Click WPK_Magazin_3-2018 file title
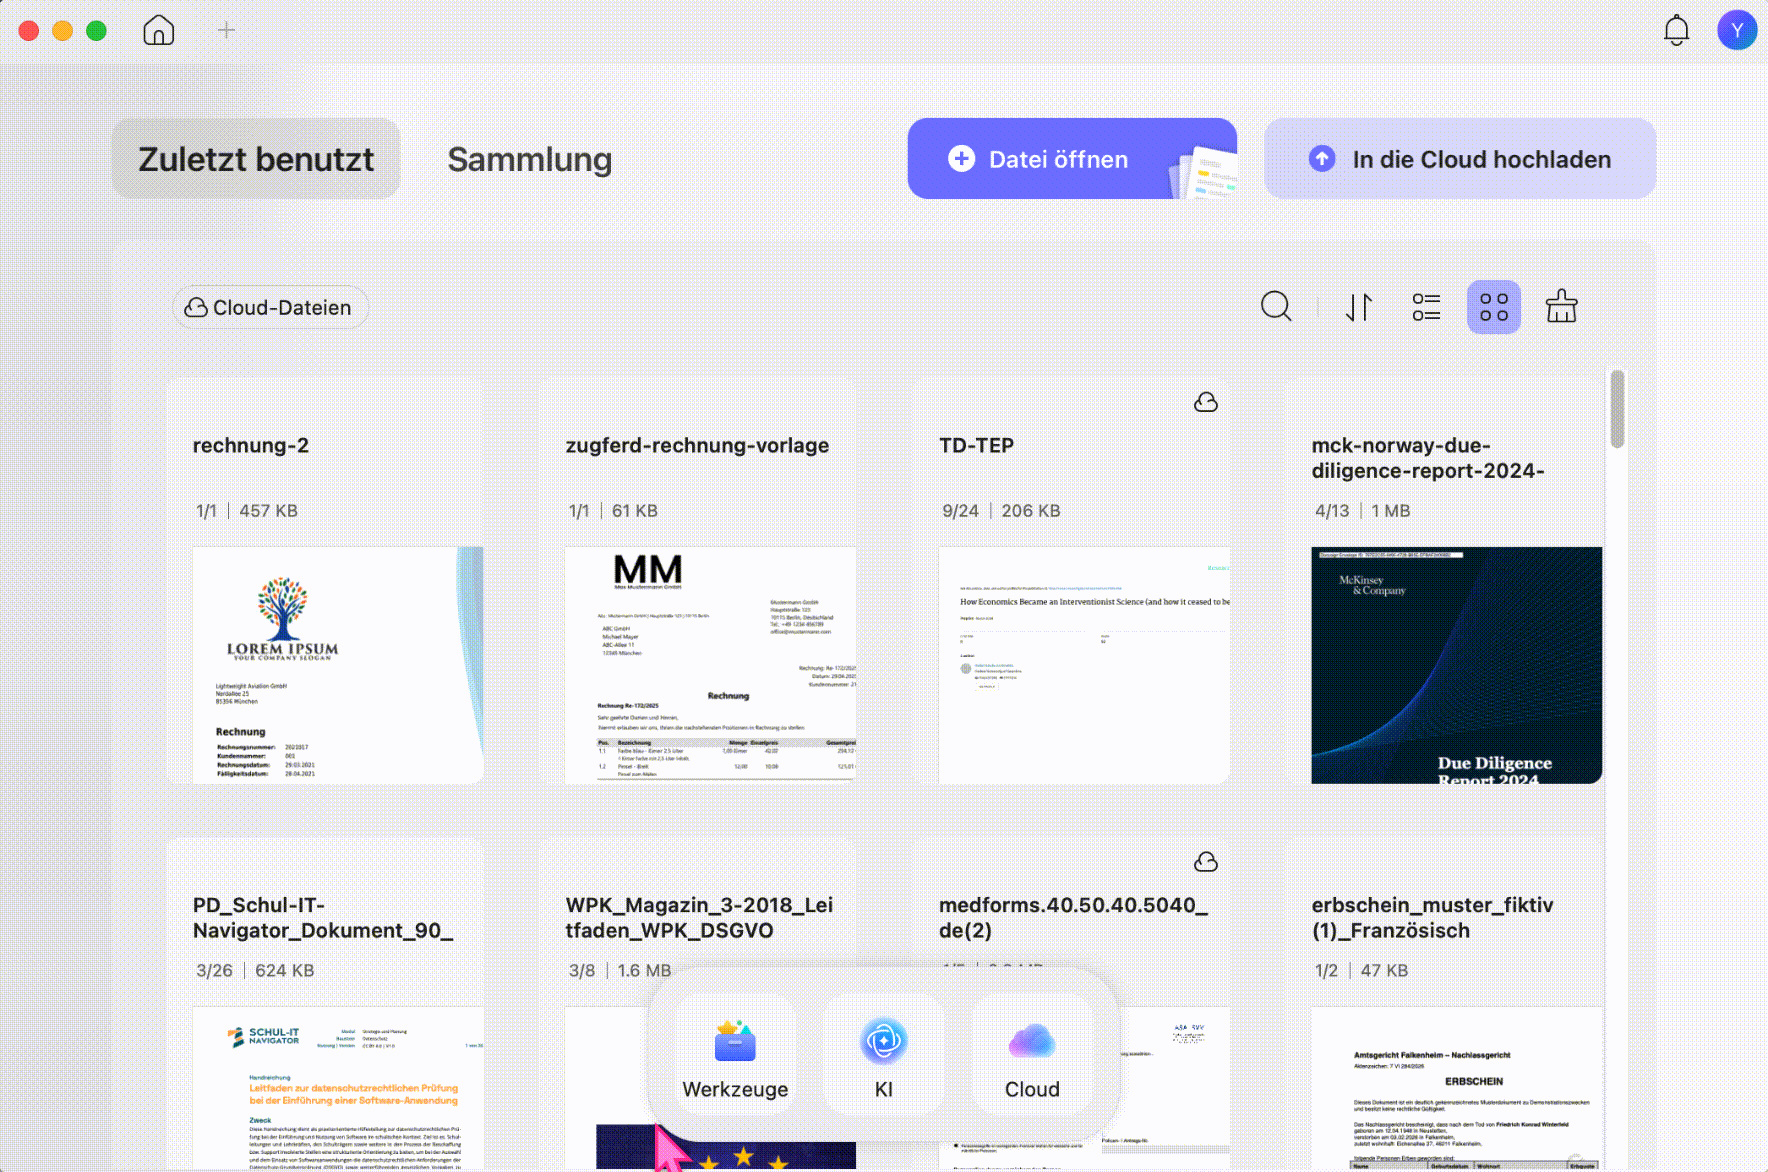This screenshot has width=1768, height=1172. pyautogui.click(x=699, y=918)
